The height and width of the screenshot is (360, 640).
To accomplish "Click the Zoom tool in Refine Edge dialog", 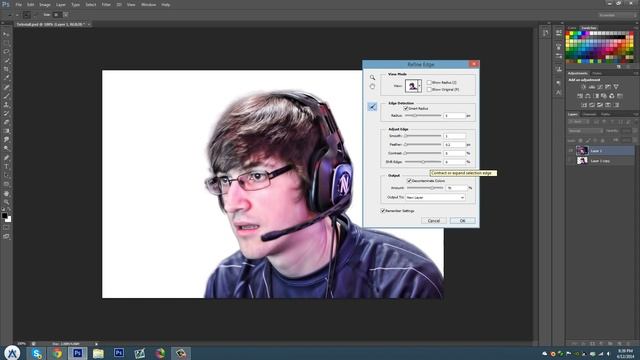I will click(x=372, y=77).
